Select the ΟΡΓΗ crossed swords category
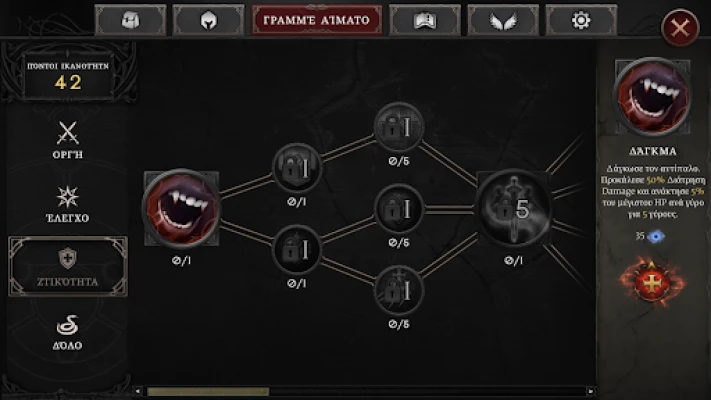 pos(68,140)
